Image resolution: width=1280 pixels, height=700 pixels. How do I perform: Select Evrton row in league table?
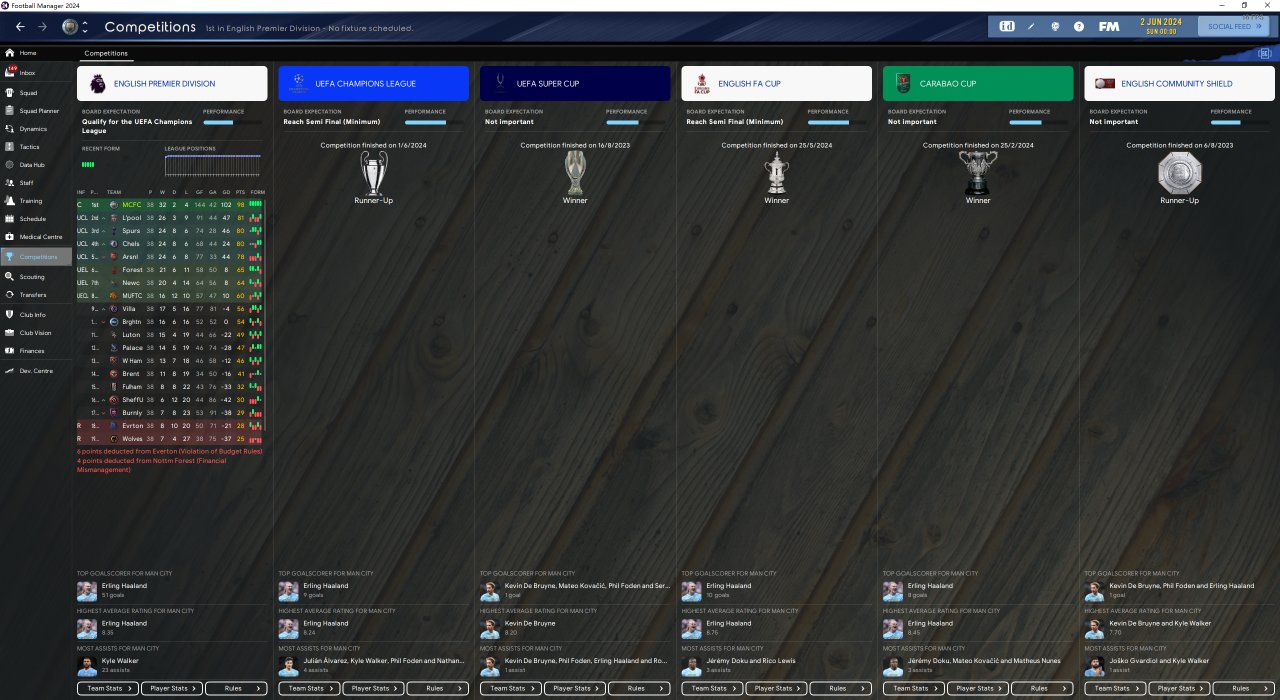pos(170,425)
